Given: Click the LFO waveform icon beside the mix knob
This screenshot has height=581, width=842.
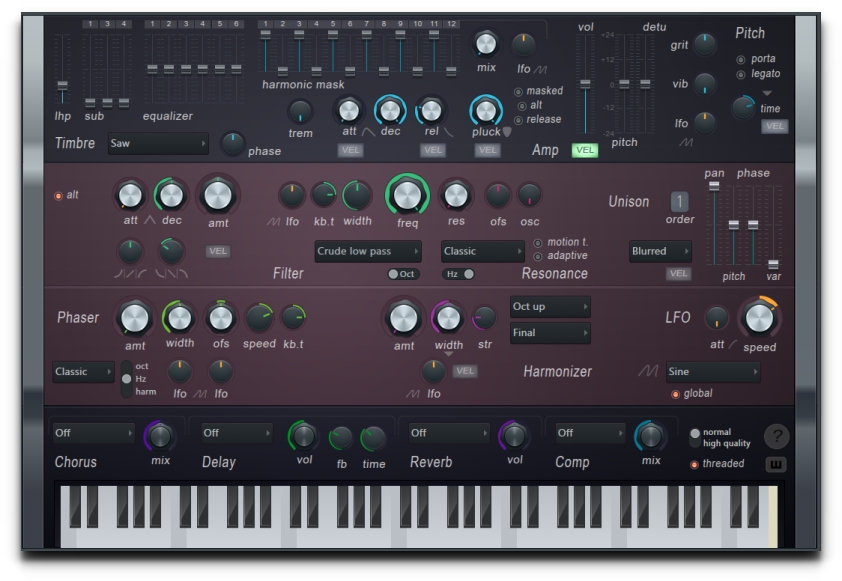Looking at the screenshot, I should tap(542, 69).
